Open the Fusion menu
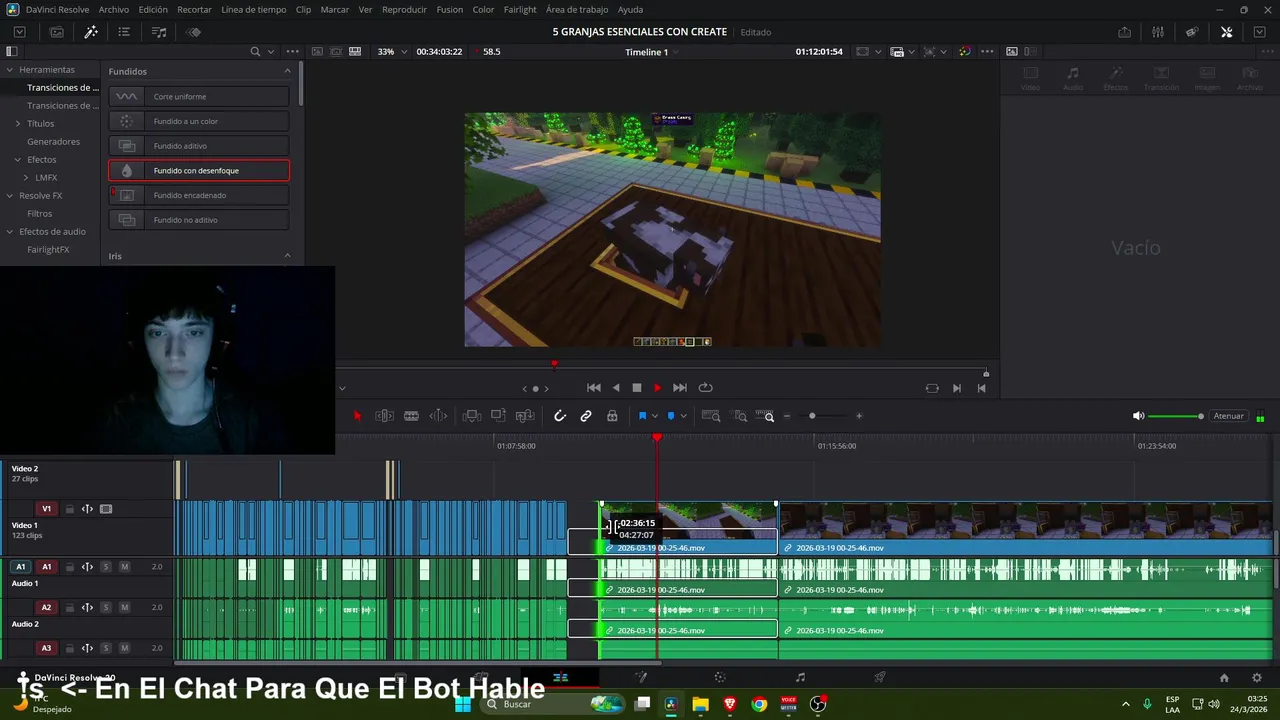Image resolution: width=1280 pixels, height=720 pixels. [x=450, y=9]
